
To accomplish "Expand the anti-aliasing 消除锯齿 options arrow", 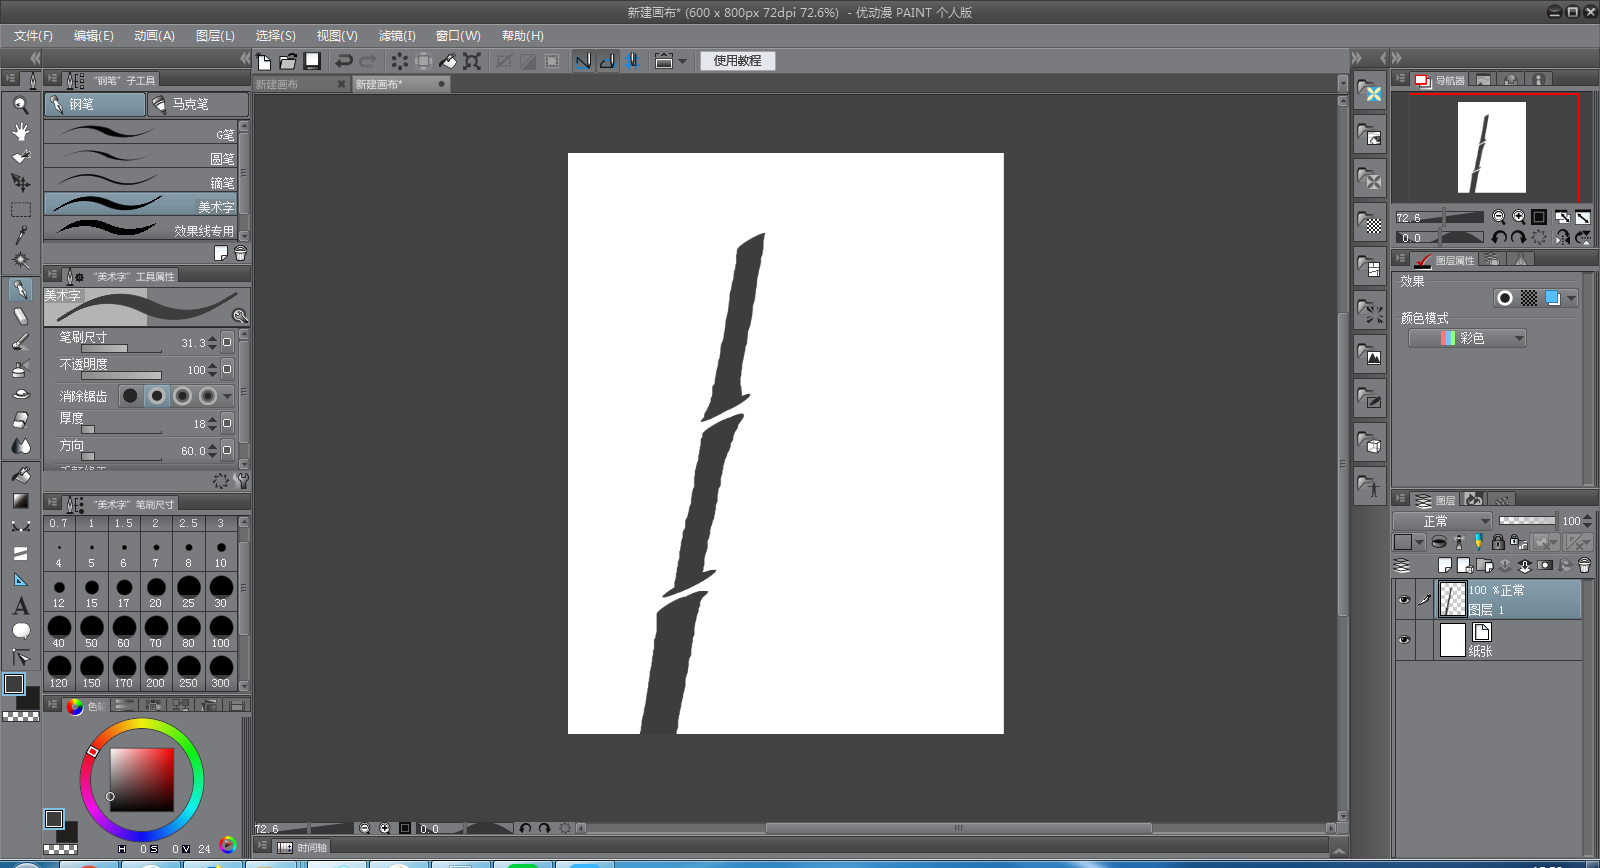I will (228, 396).
